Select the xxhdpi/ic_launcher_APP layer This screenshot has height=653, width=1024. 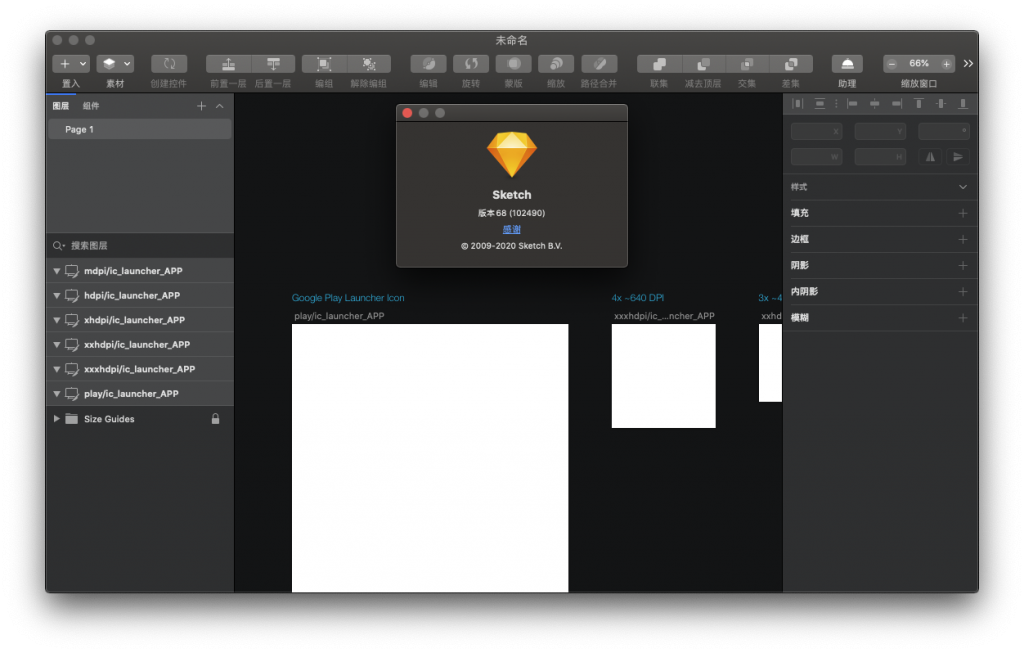[x=140, y=345]
